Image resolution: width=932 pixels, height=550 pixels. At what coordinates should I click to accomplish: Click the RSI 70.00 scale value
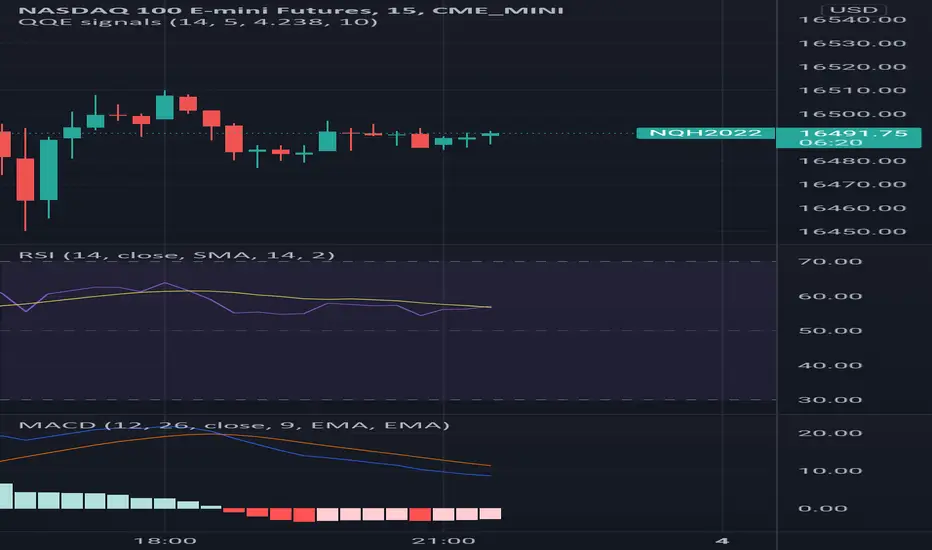[x=830, y=262]
